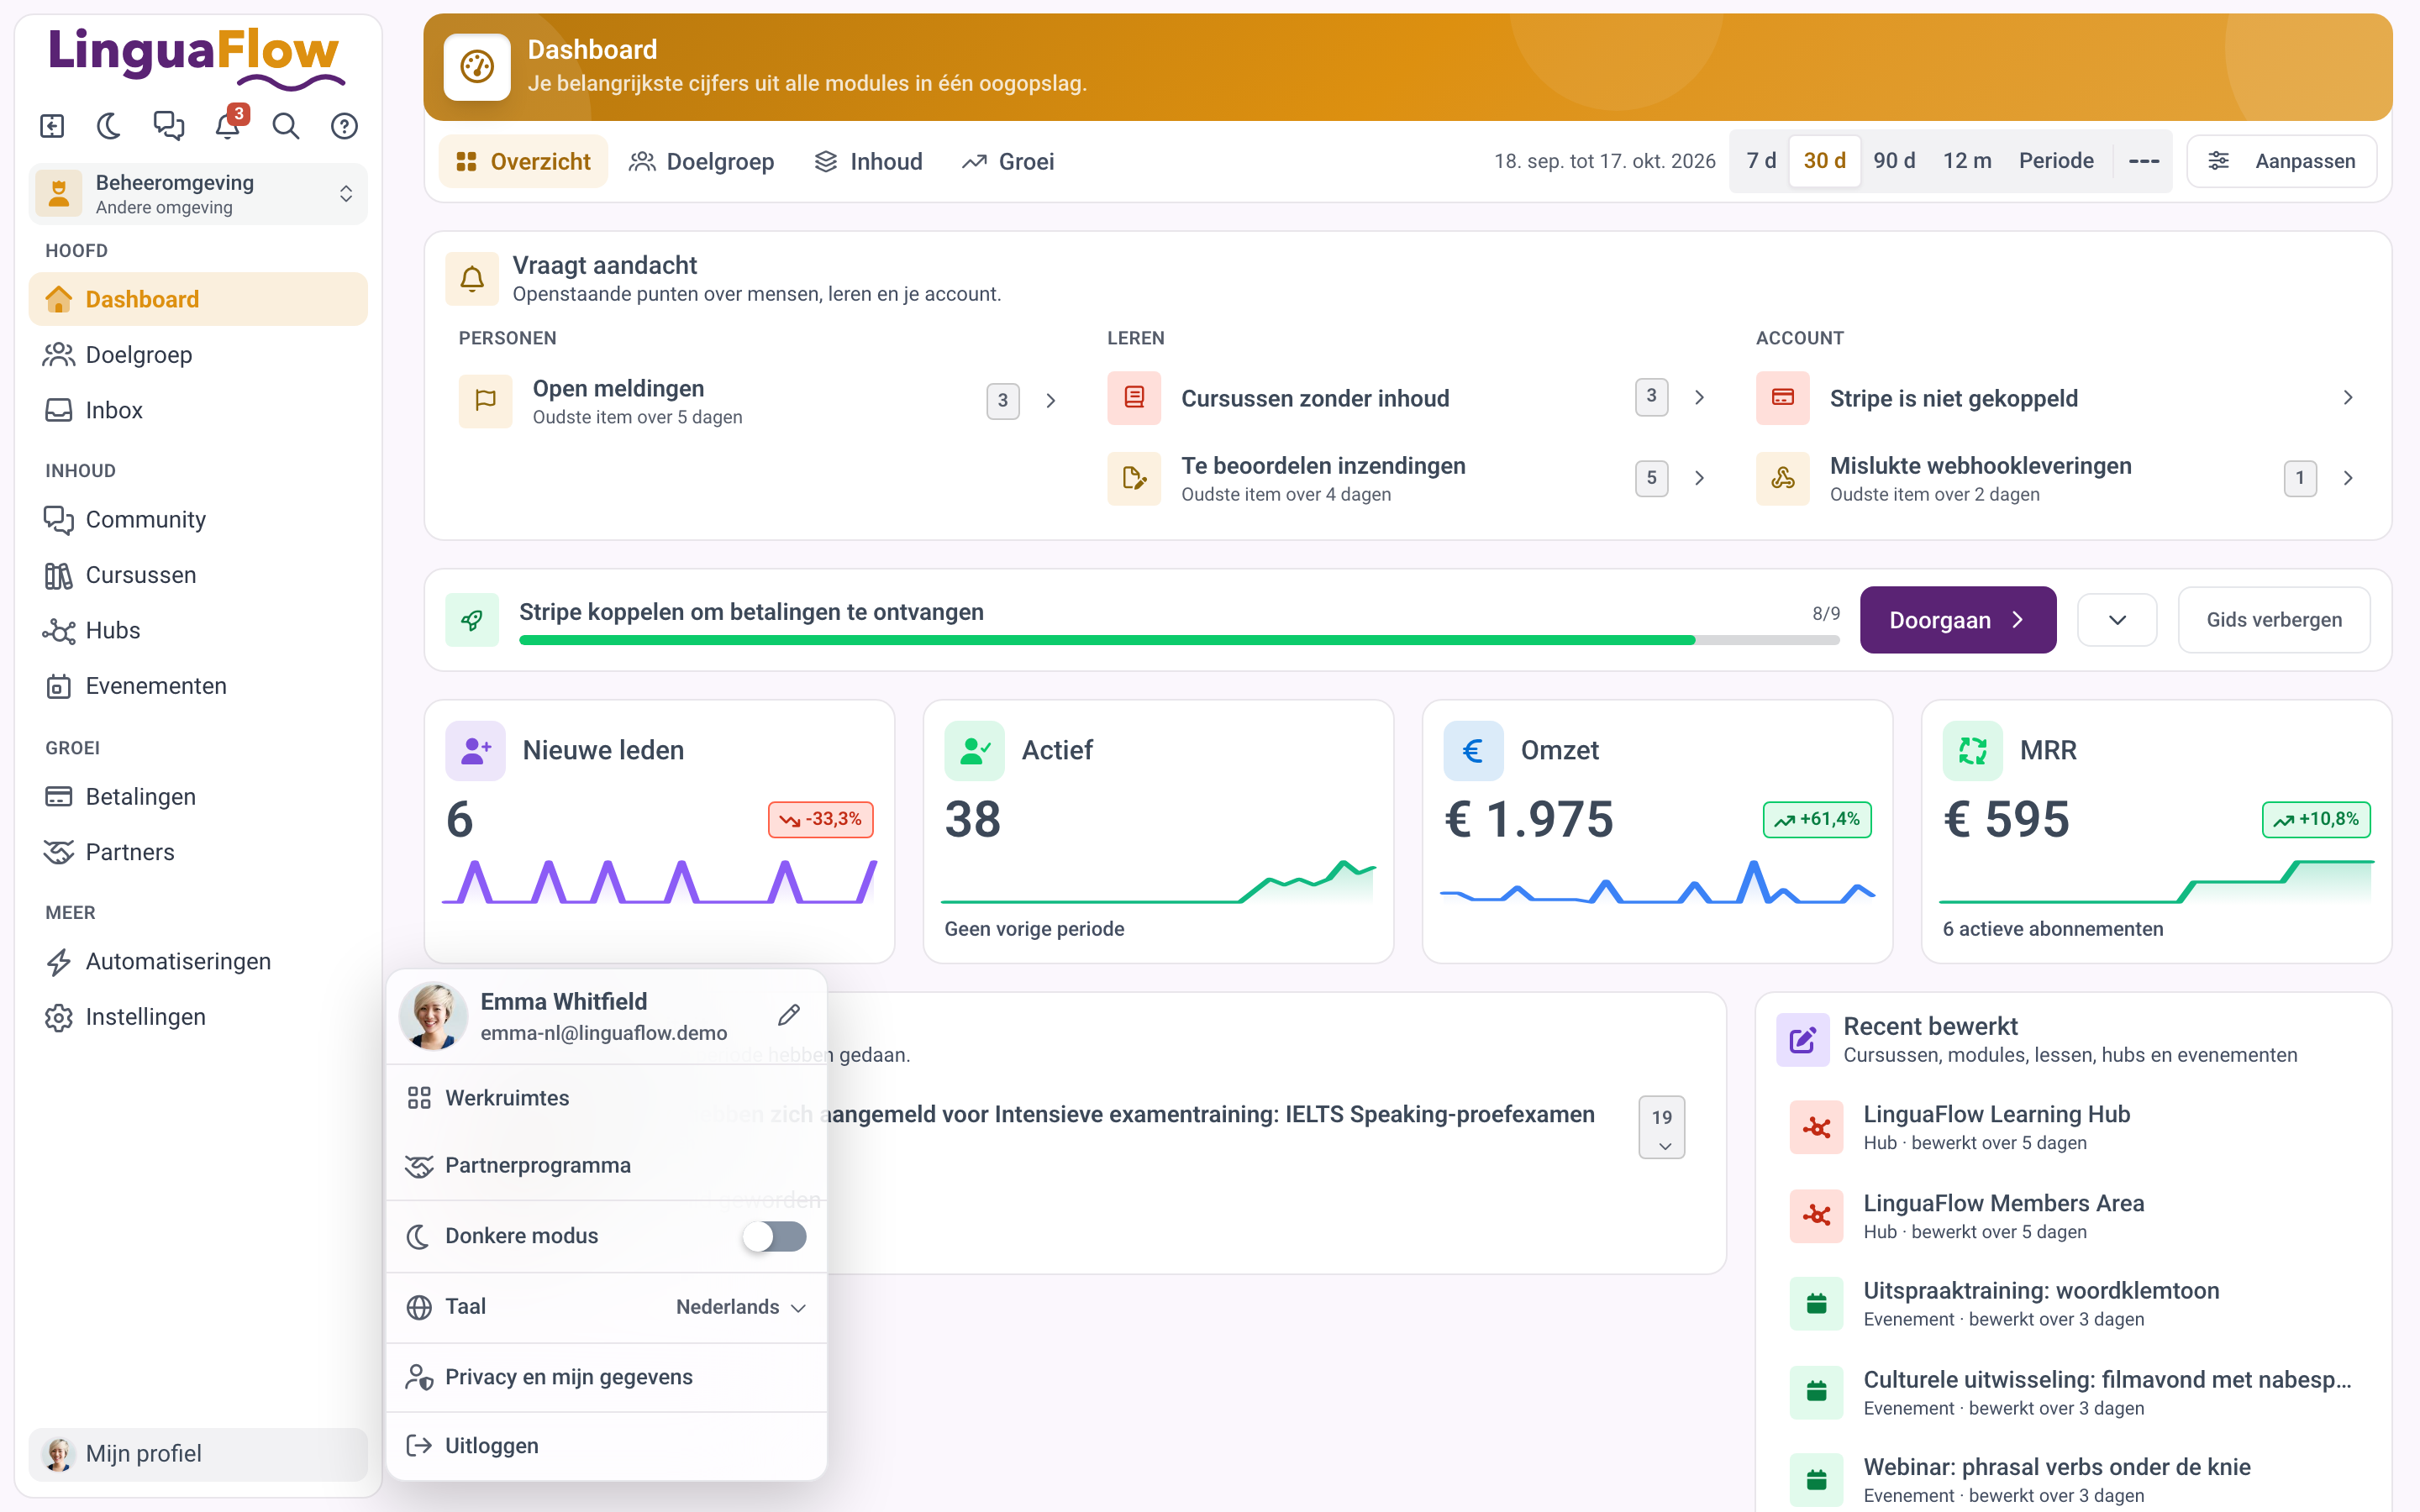Click the Stripe setup progress bar

pyautogui.click(x=1179, y=640)
